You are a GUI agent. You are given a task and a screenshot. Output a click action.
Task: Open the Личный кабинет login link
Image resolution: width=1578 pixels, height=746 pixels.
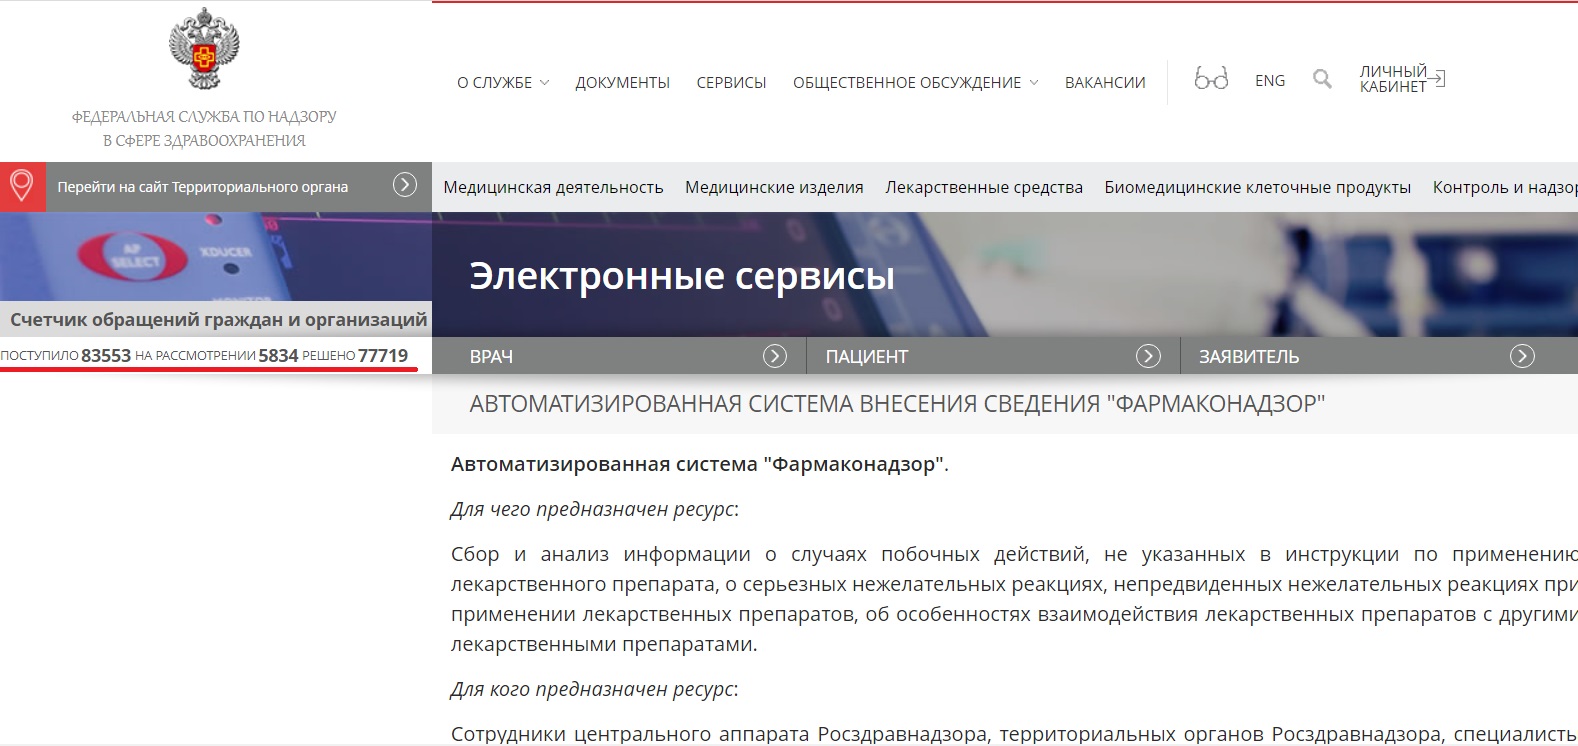(x=1401, y=79)
